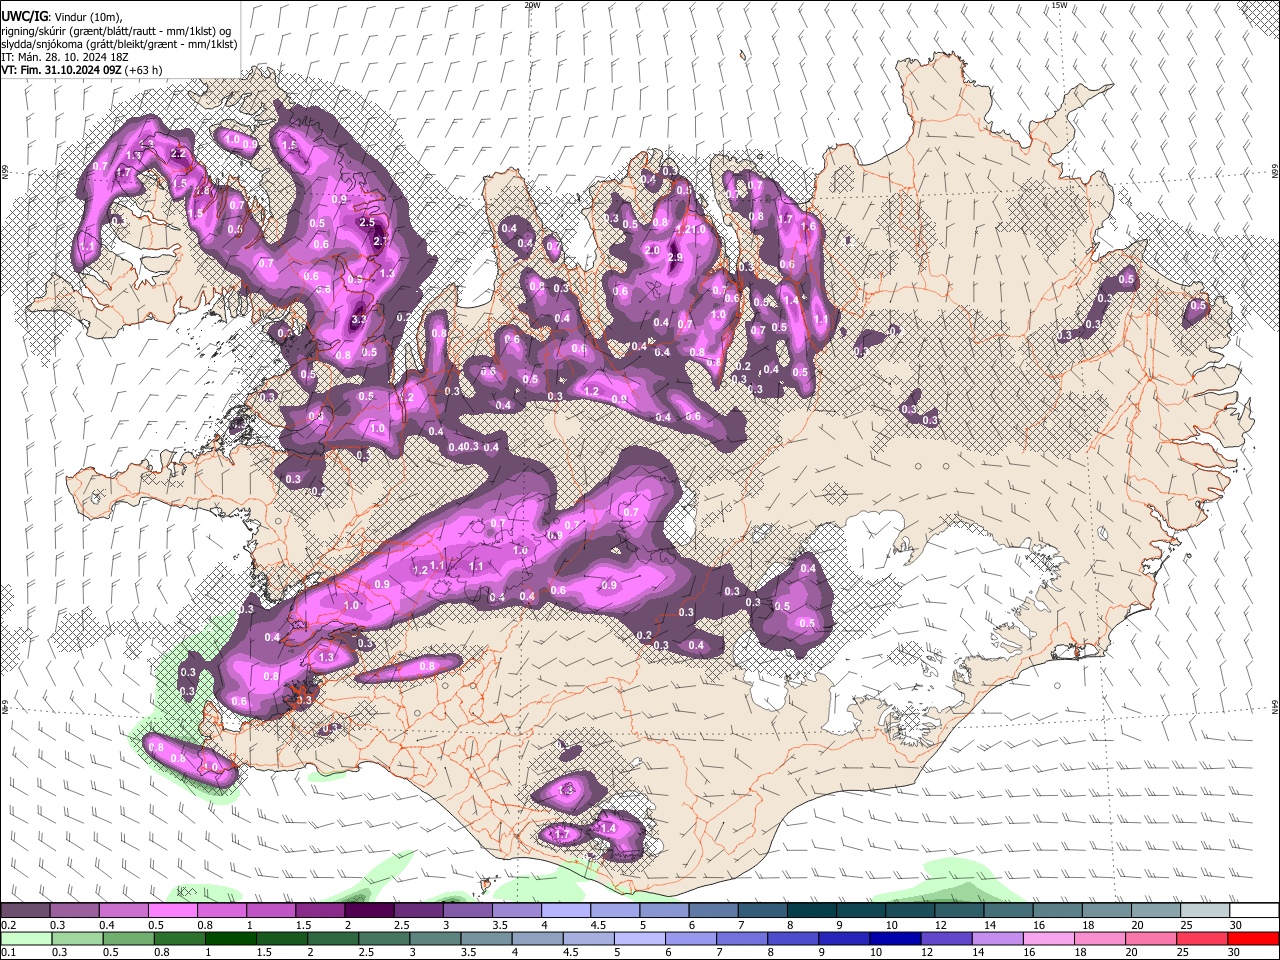The height and width of the screenshot is (960, 1280).
Task: Select bright pink upper swatch labeled 0.5
Action: pos(173,911)
